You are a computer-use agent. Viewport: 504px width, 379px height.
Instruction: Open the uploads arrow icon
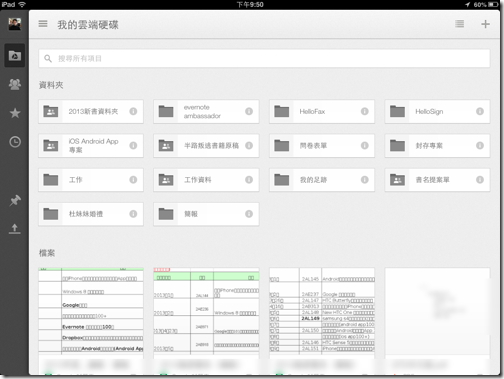pos(15,229)
